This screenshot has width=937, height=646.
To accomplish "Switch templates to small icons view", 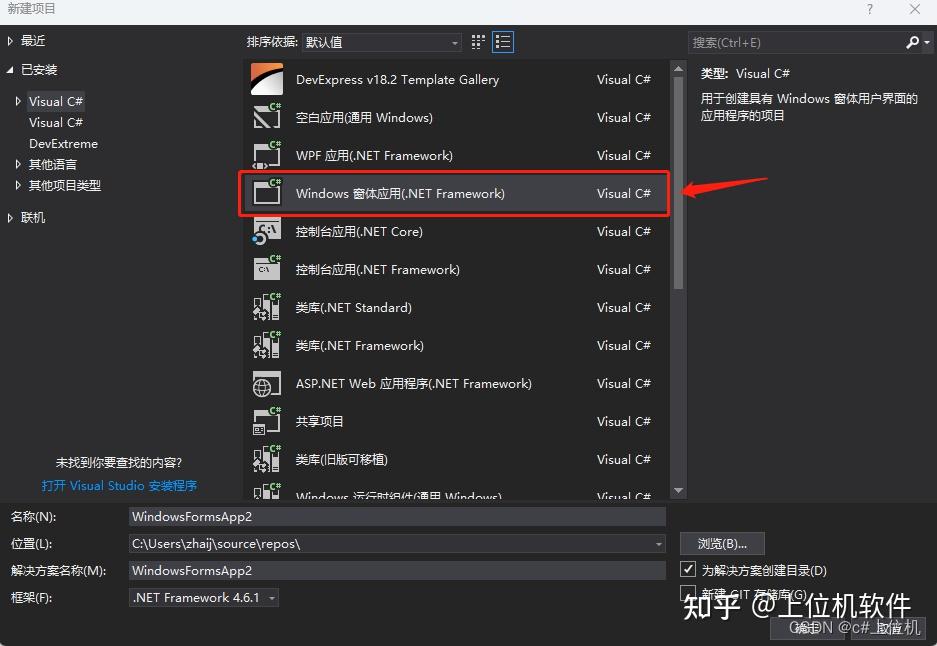I will tap(477, 41).
